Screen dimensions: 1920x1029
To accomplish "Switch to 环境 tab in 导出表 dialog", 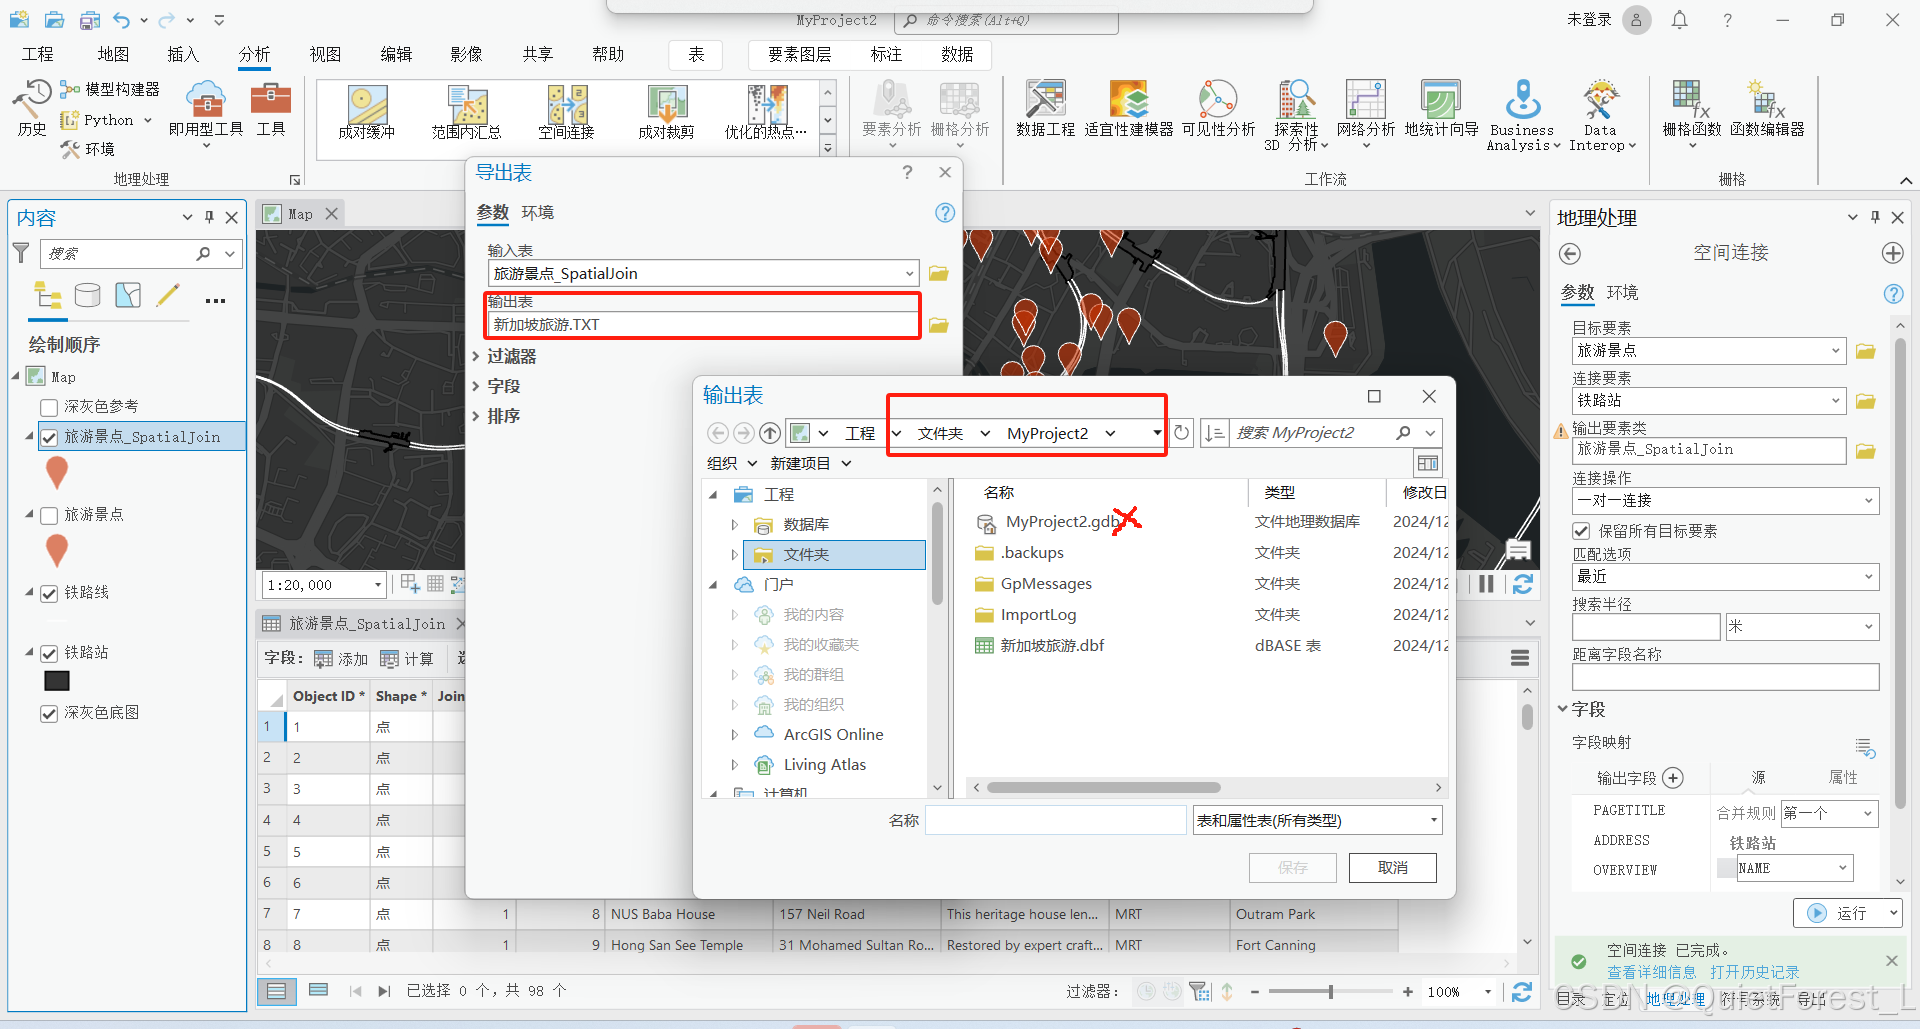I will click(x=538, y=213).
